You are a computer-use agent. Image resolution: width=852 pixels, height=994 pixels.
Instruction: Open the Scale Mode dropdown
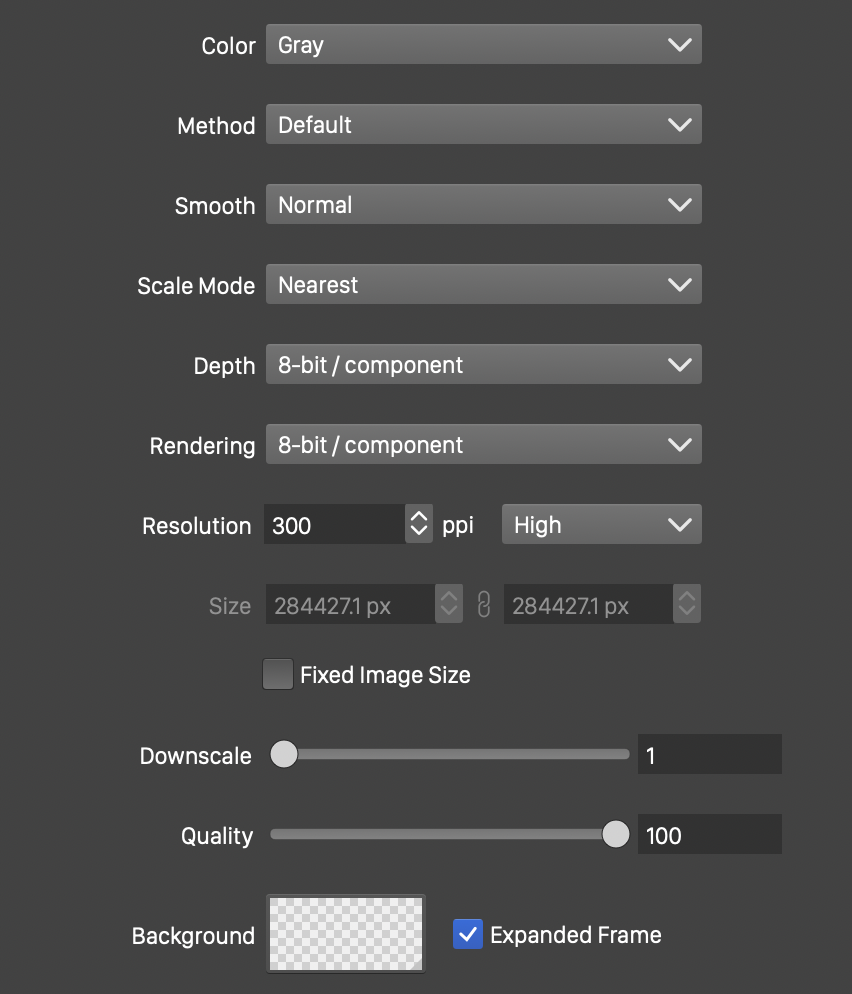[x=483, y=285]
